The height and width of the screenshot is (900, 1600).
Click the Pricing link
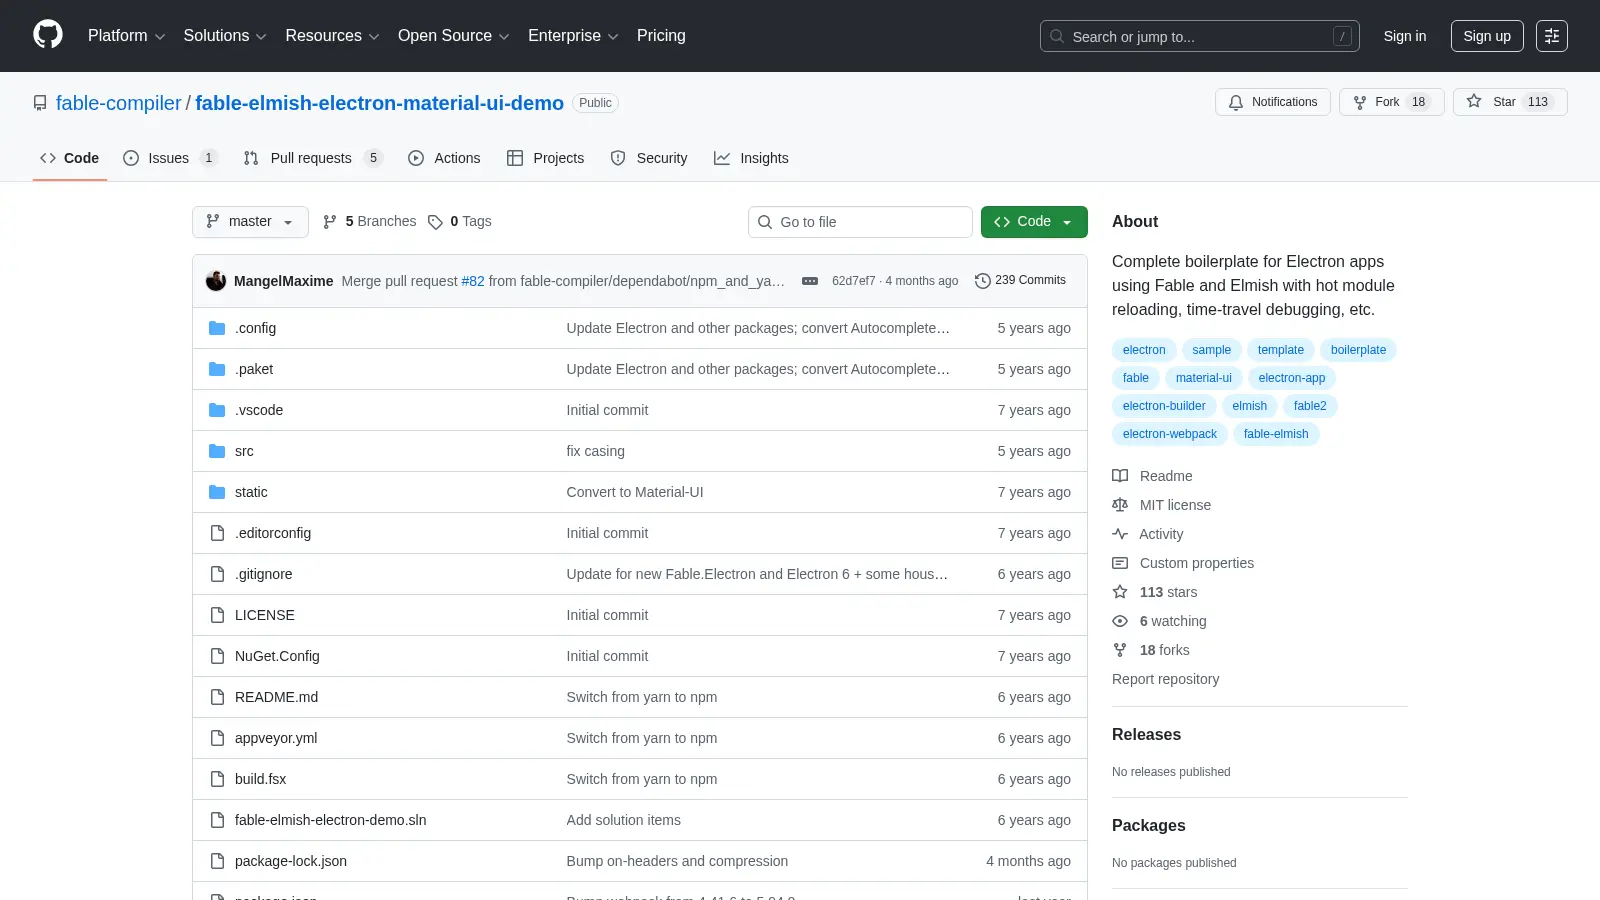click(x=661, y=36)
